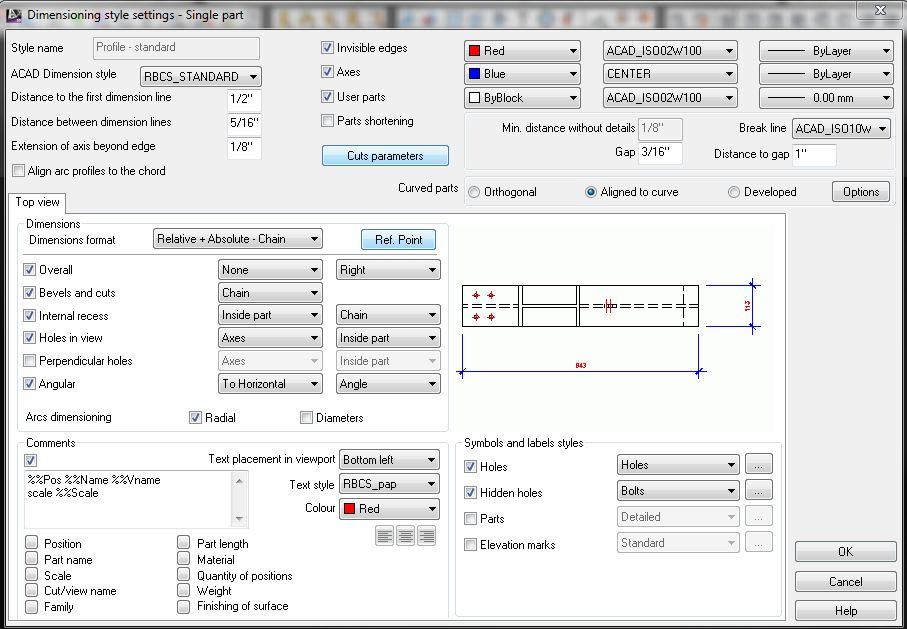907x629 pixels.
Task: Align comment text to the right
Action: point(427,535)
